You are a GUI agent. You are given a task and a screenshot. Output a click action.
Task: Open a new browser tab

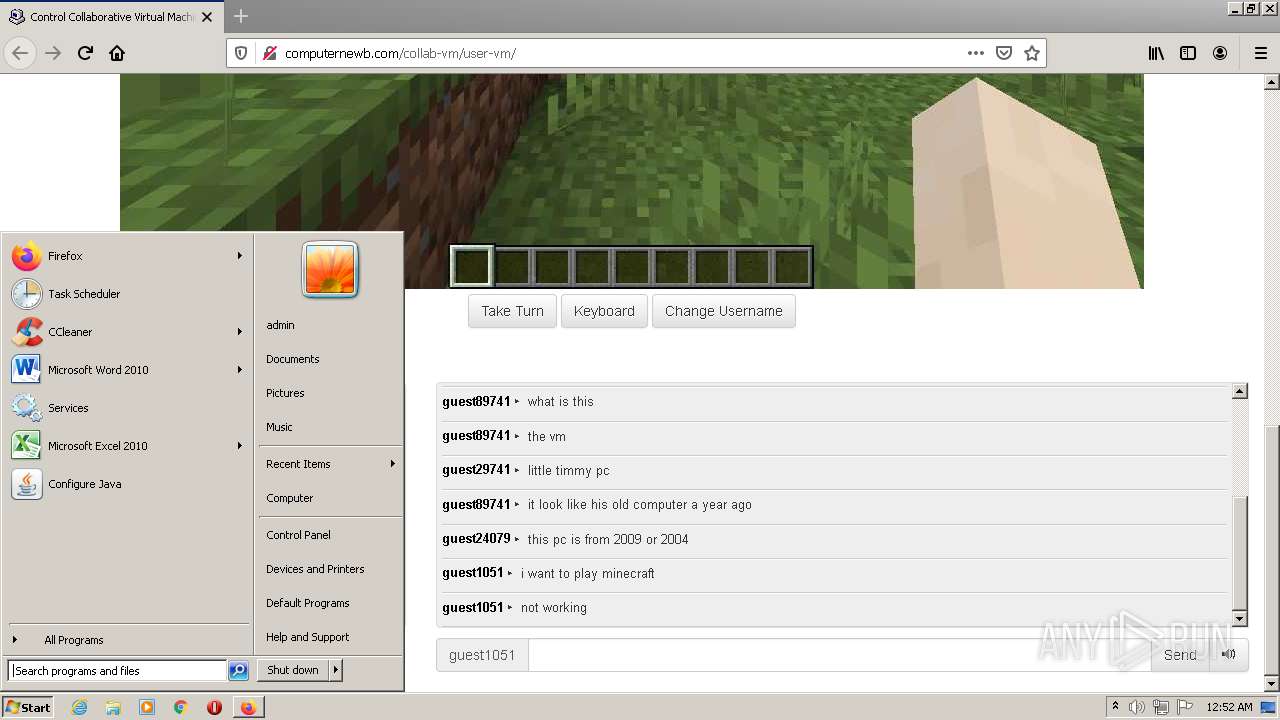click(x=240, y=16)
